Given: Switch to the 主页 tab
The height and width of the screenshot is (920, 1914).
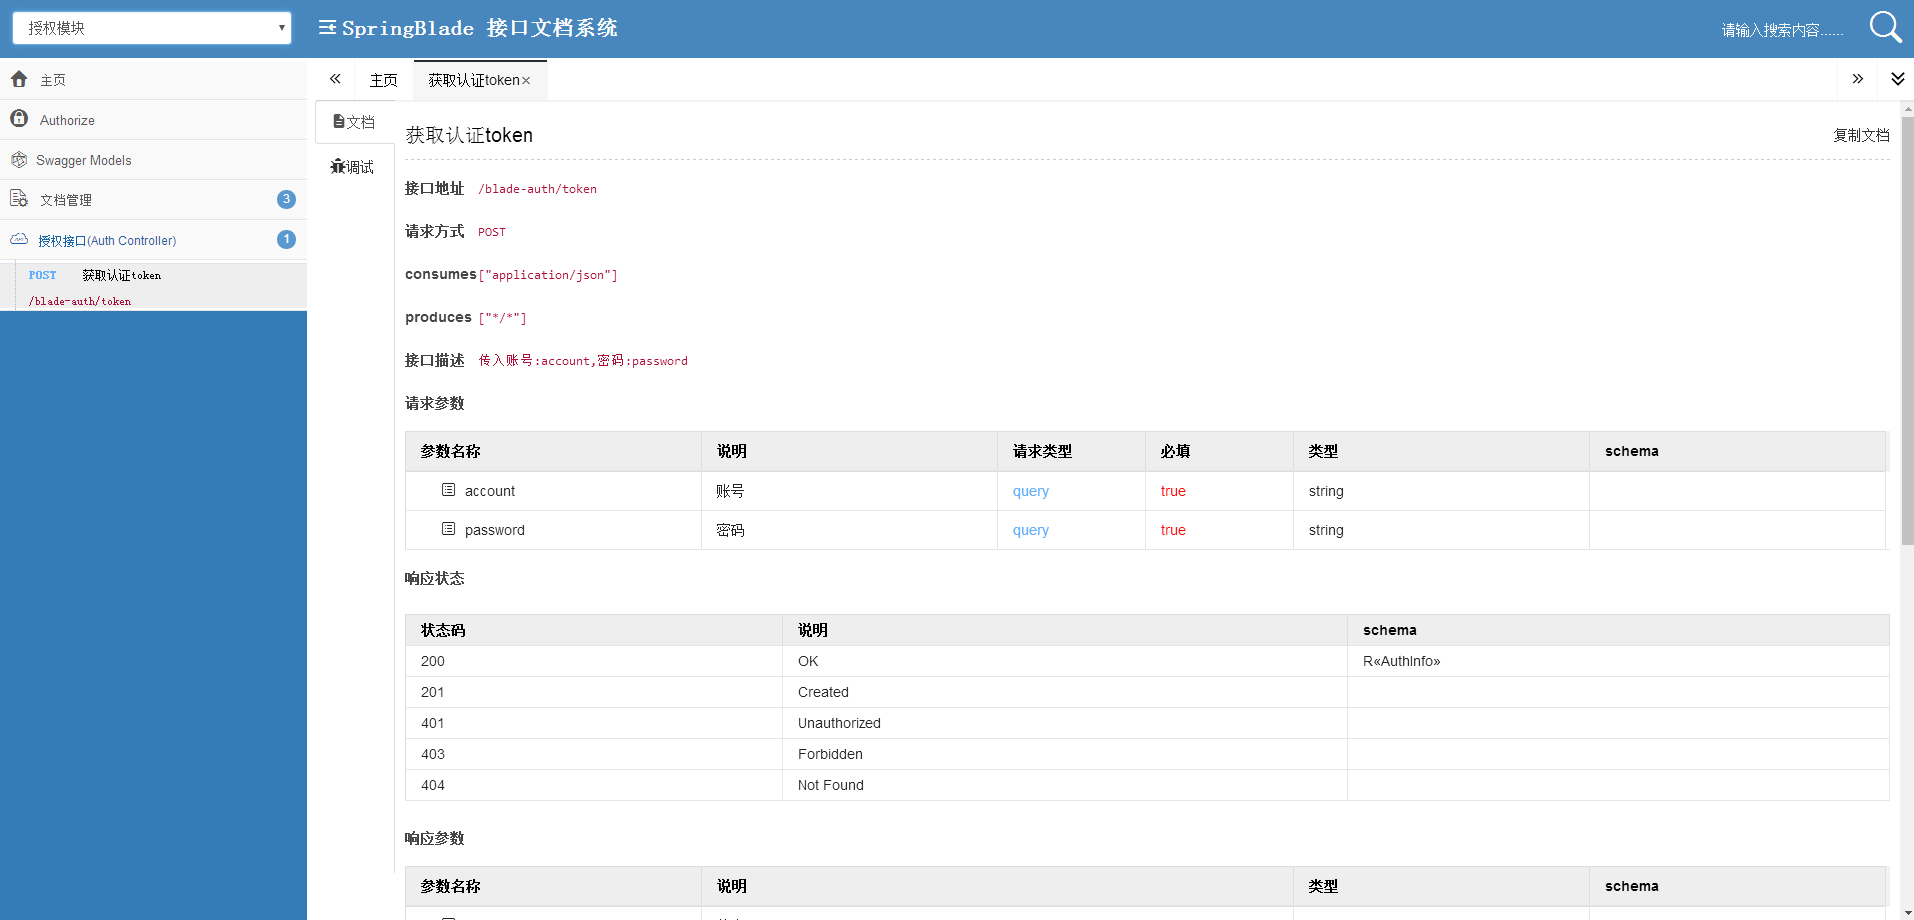Looking at the screenshot, I should pyautogui.click(x=383, y=79).
